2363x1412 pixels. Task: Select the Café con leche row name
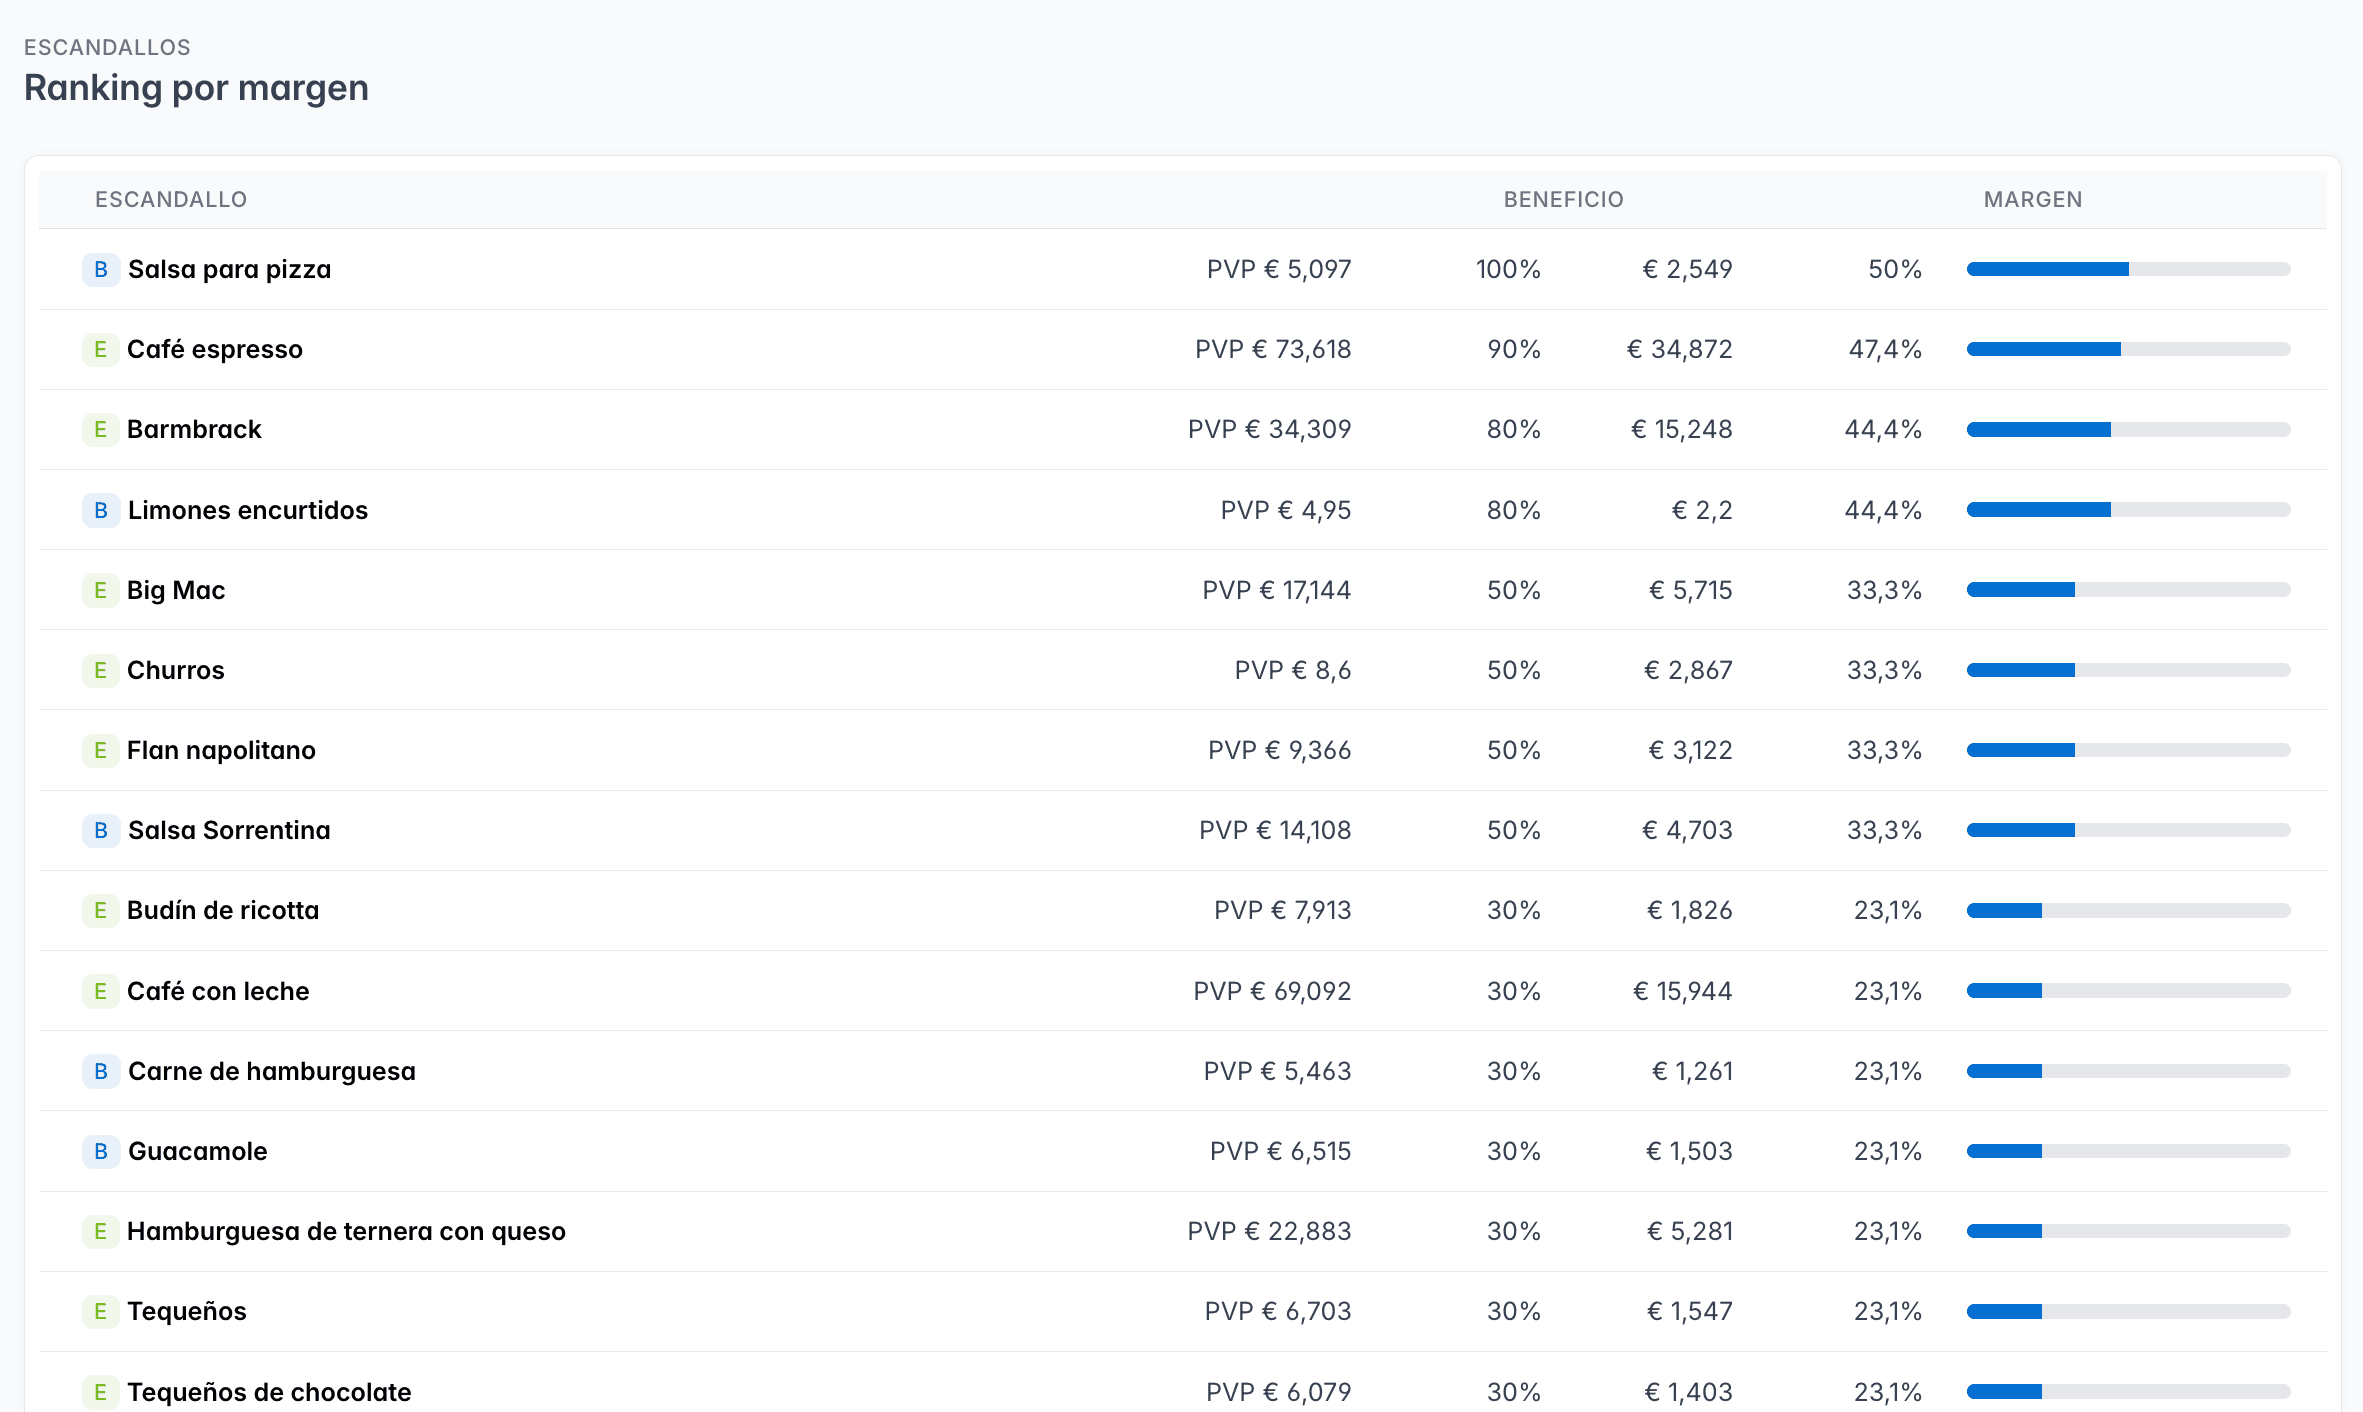tap(218, 991)
